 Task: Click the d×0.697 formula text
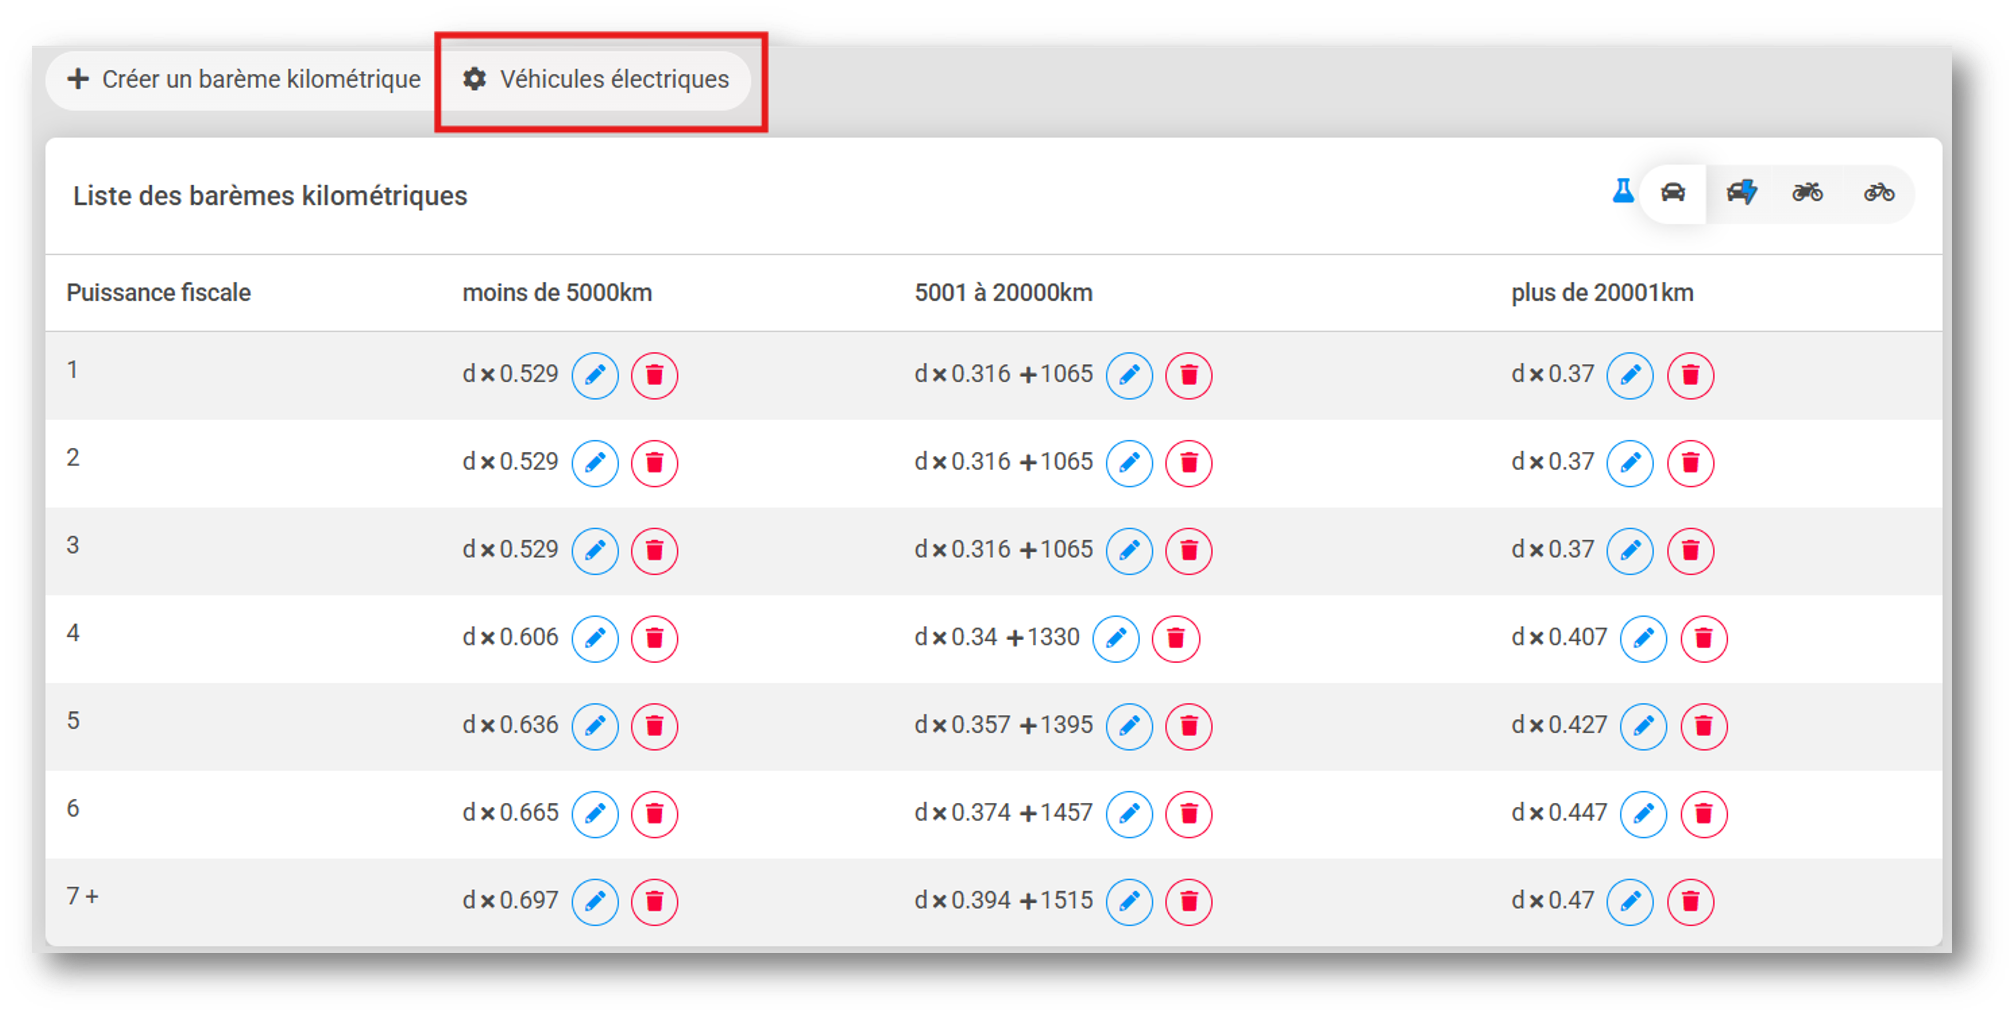tap(510, 900)
